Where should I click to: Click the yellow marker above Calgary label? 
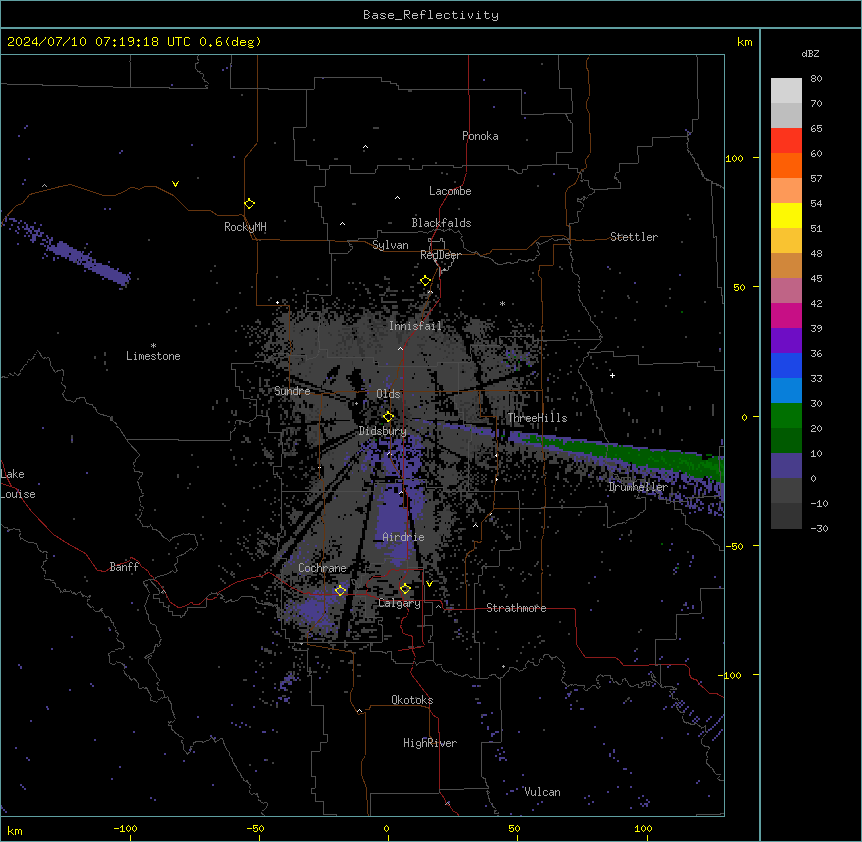click(x=405, y=589)
